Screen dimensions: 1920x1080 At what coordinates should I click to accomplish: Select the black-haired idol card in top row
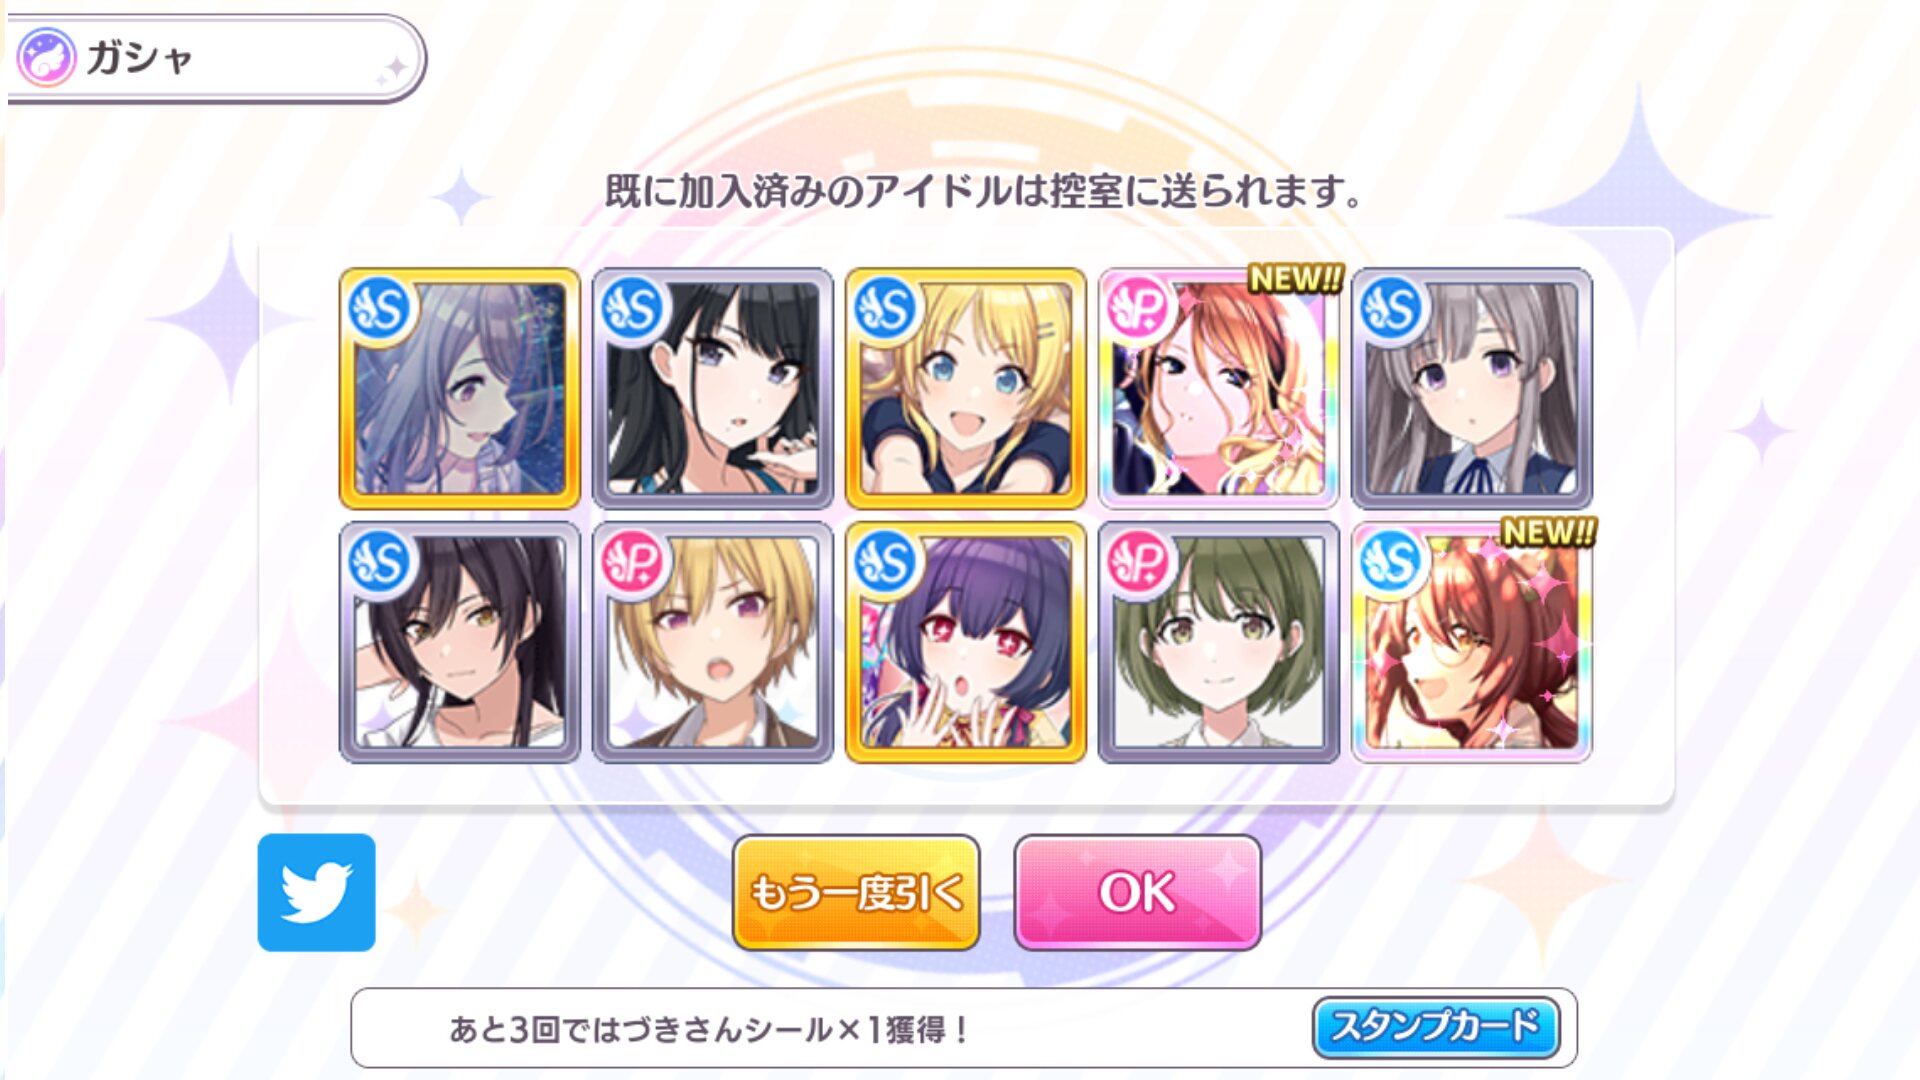point(712,388)
